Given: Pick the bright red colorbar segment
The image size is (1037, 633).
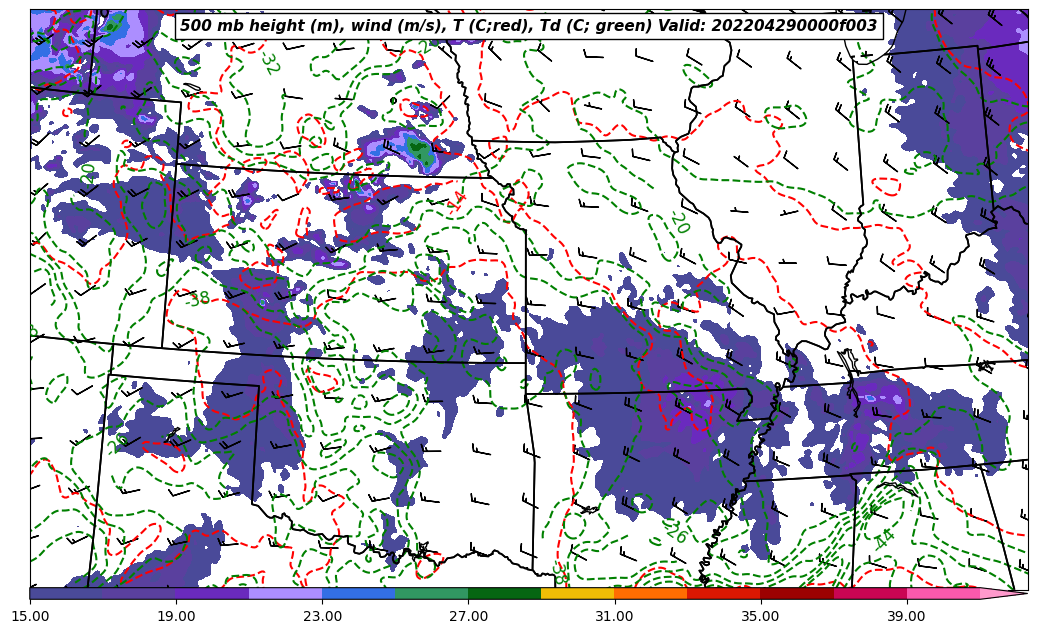Looking at the screenshot, I should 723,593.
